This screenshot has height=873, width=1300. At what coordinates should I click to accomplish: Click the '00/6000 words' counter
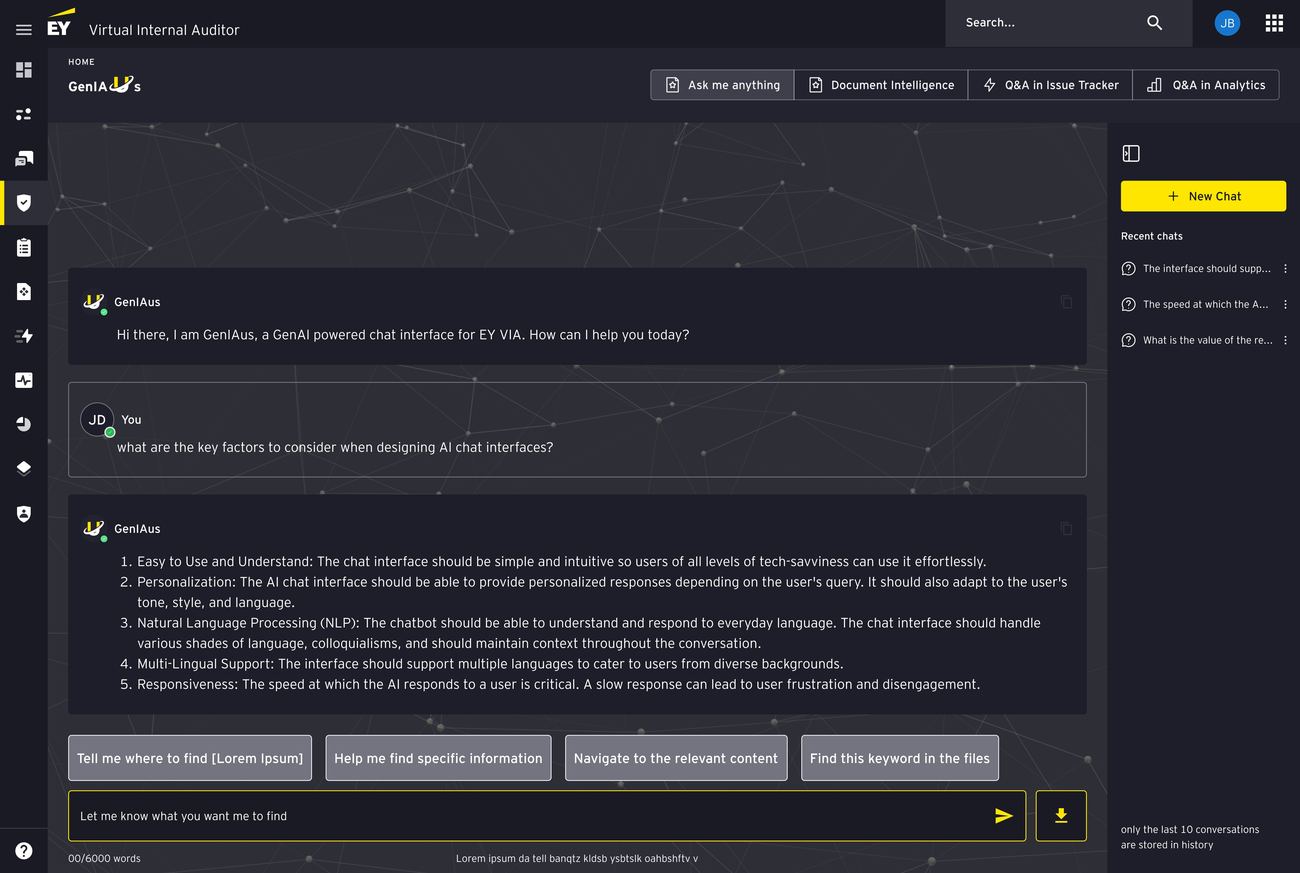(x=104, y=858)
